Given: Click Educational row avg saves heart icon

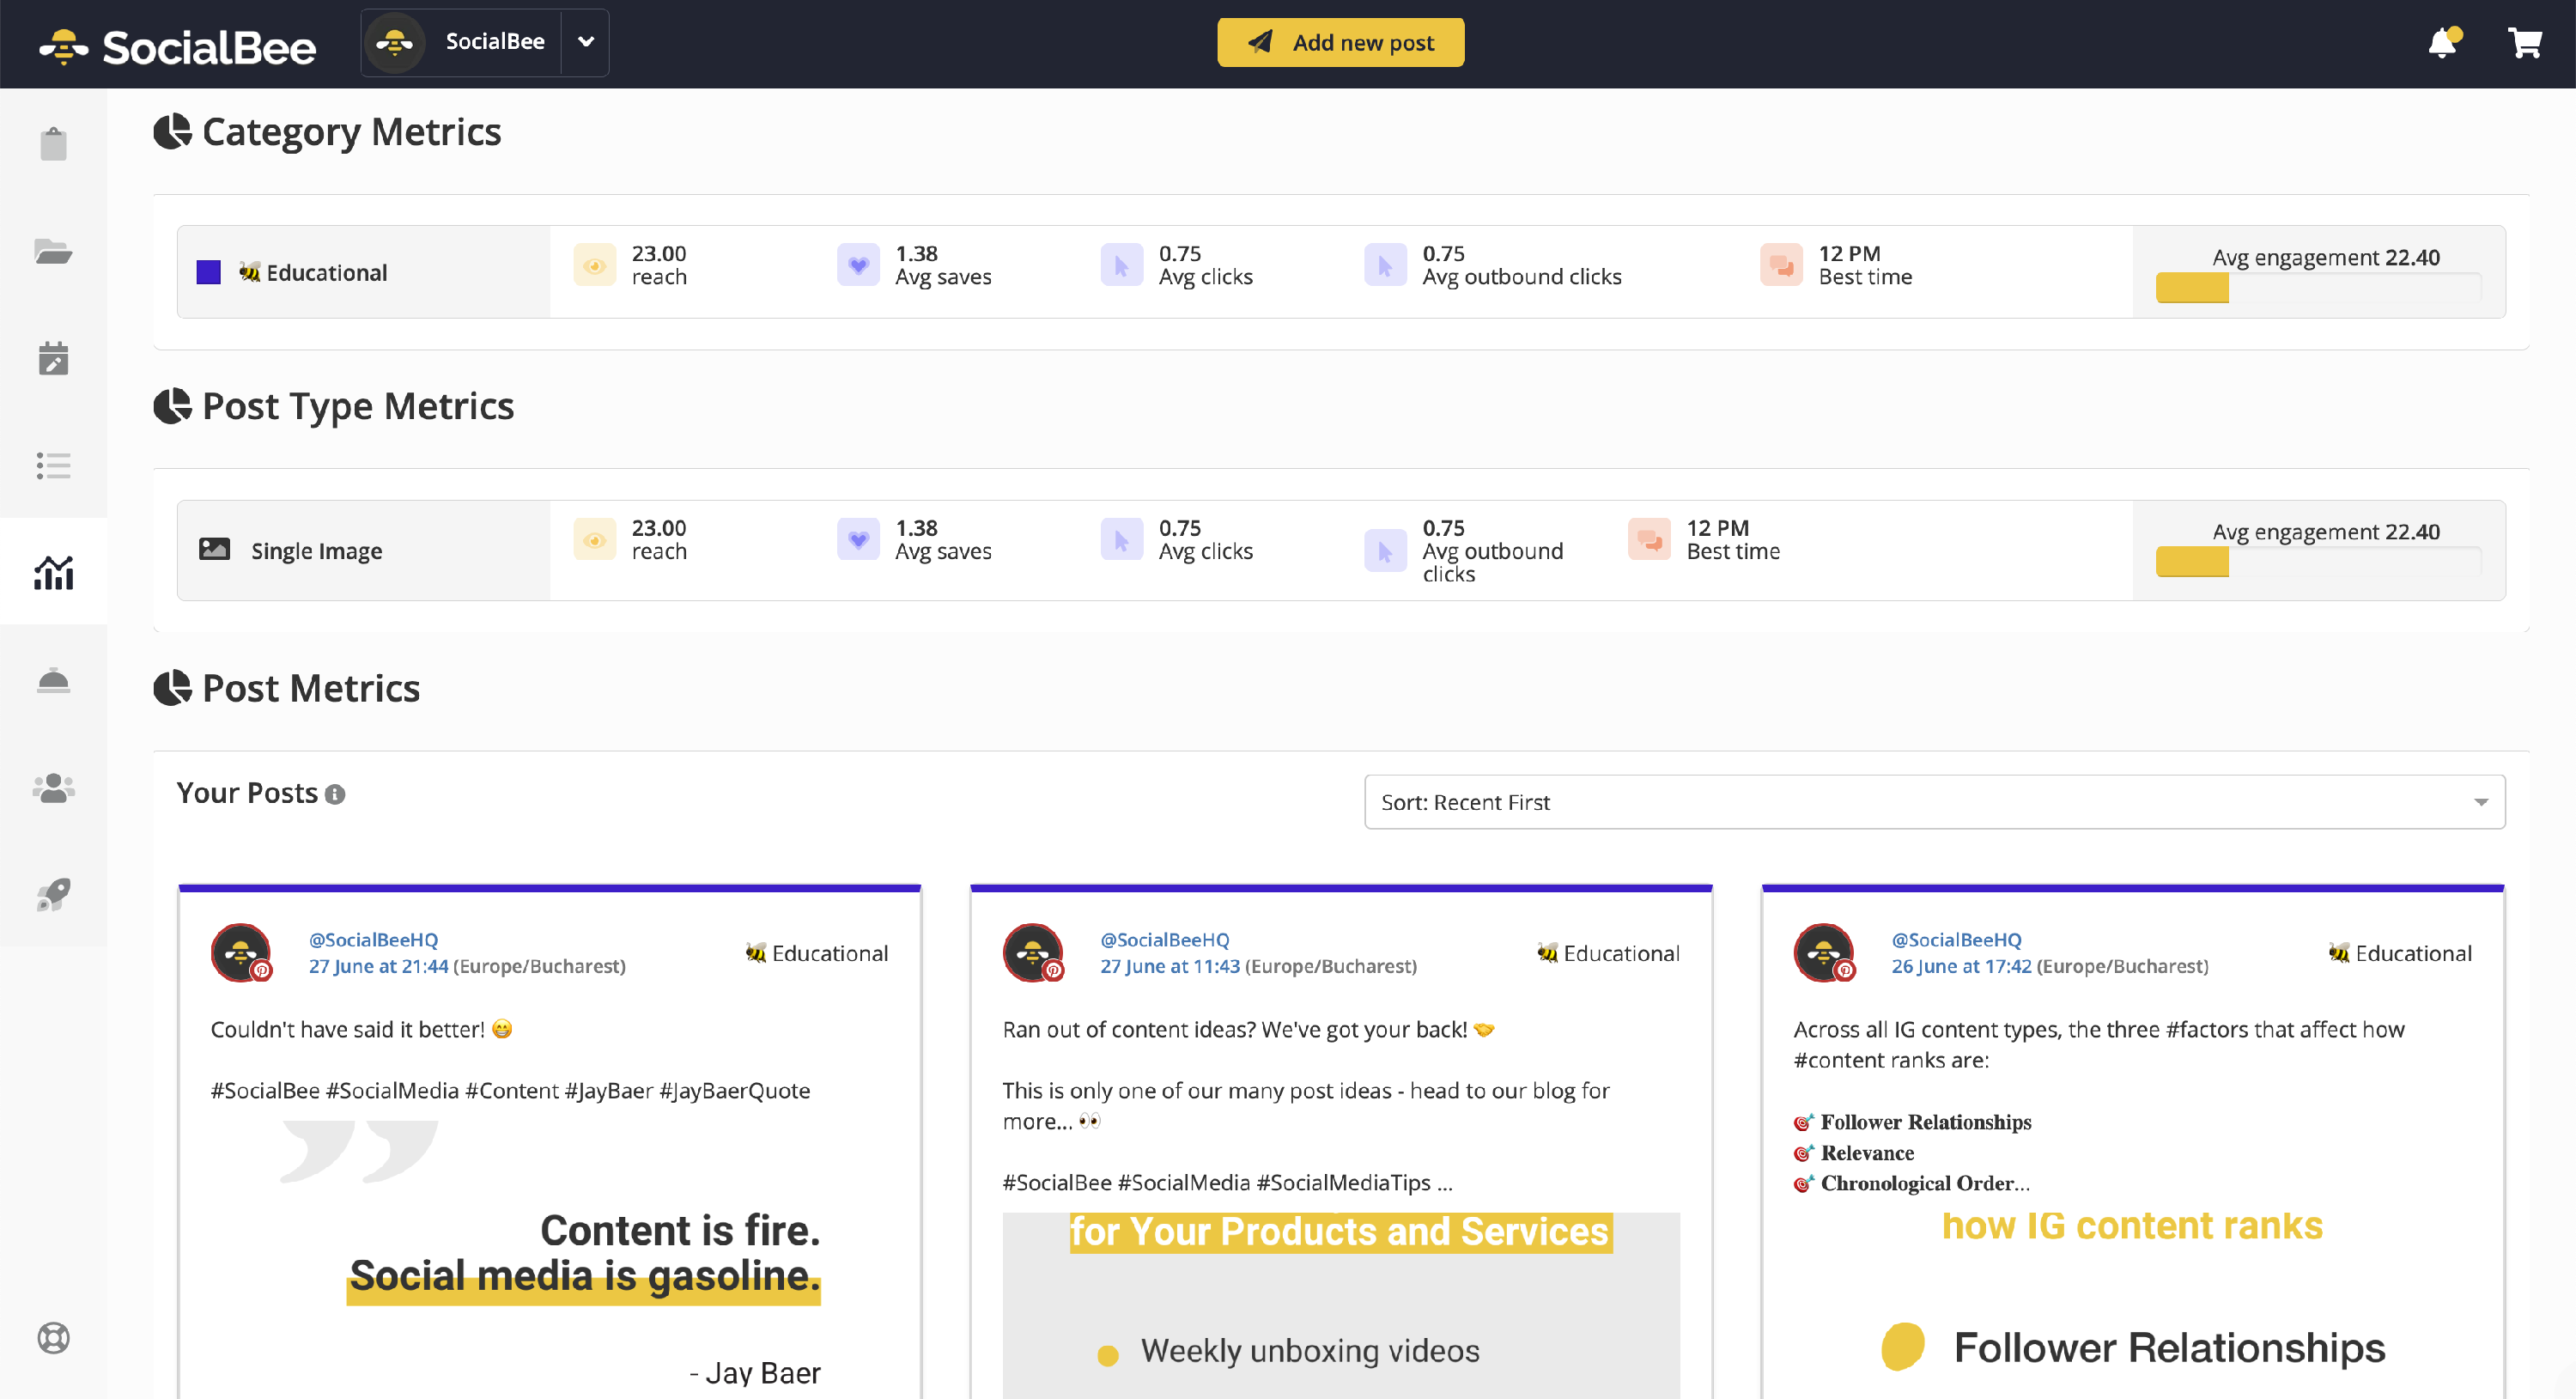Looking at the screenshot, I should pyautogui.click(x=858, y=265).
